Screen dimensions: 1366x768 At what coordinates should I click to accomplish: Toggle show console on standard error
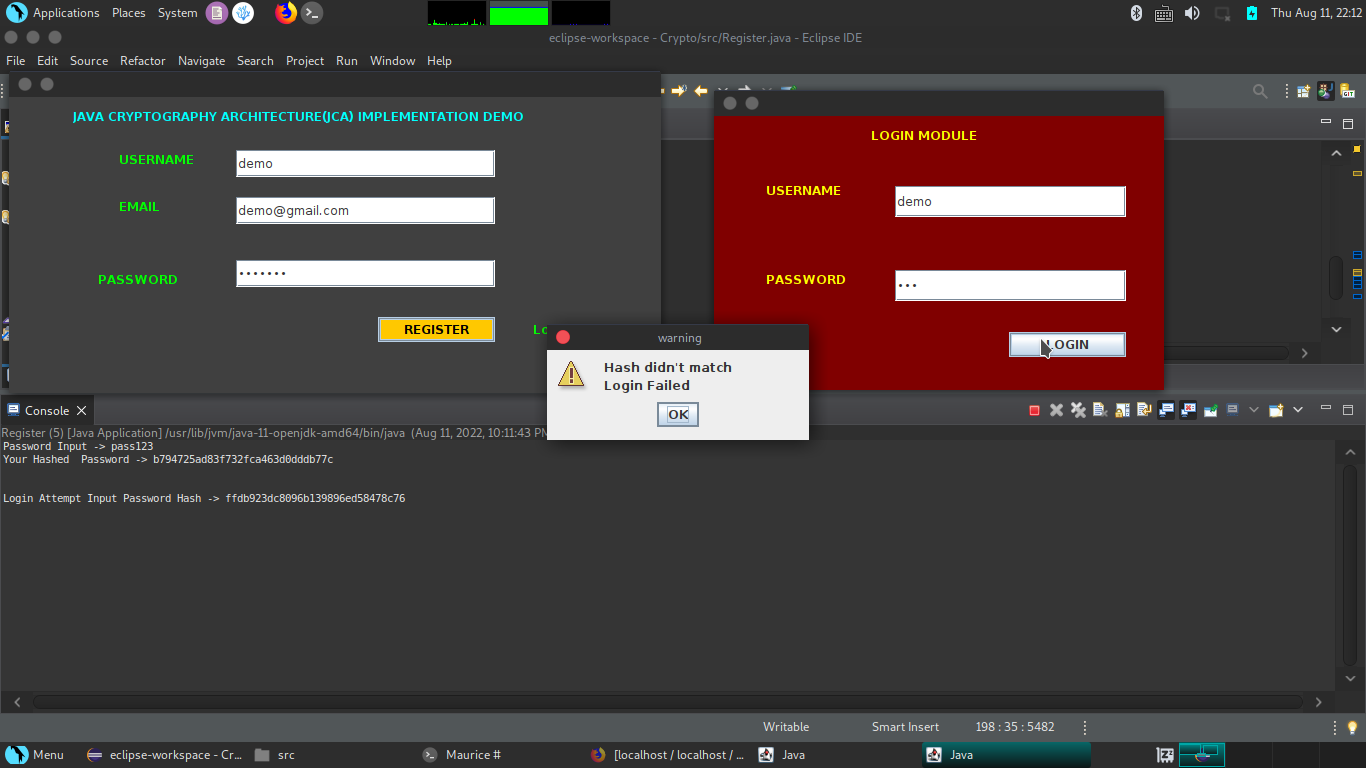pyautogui.click(x=1188, y=410)
